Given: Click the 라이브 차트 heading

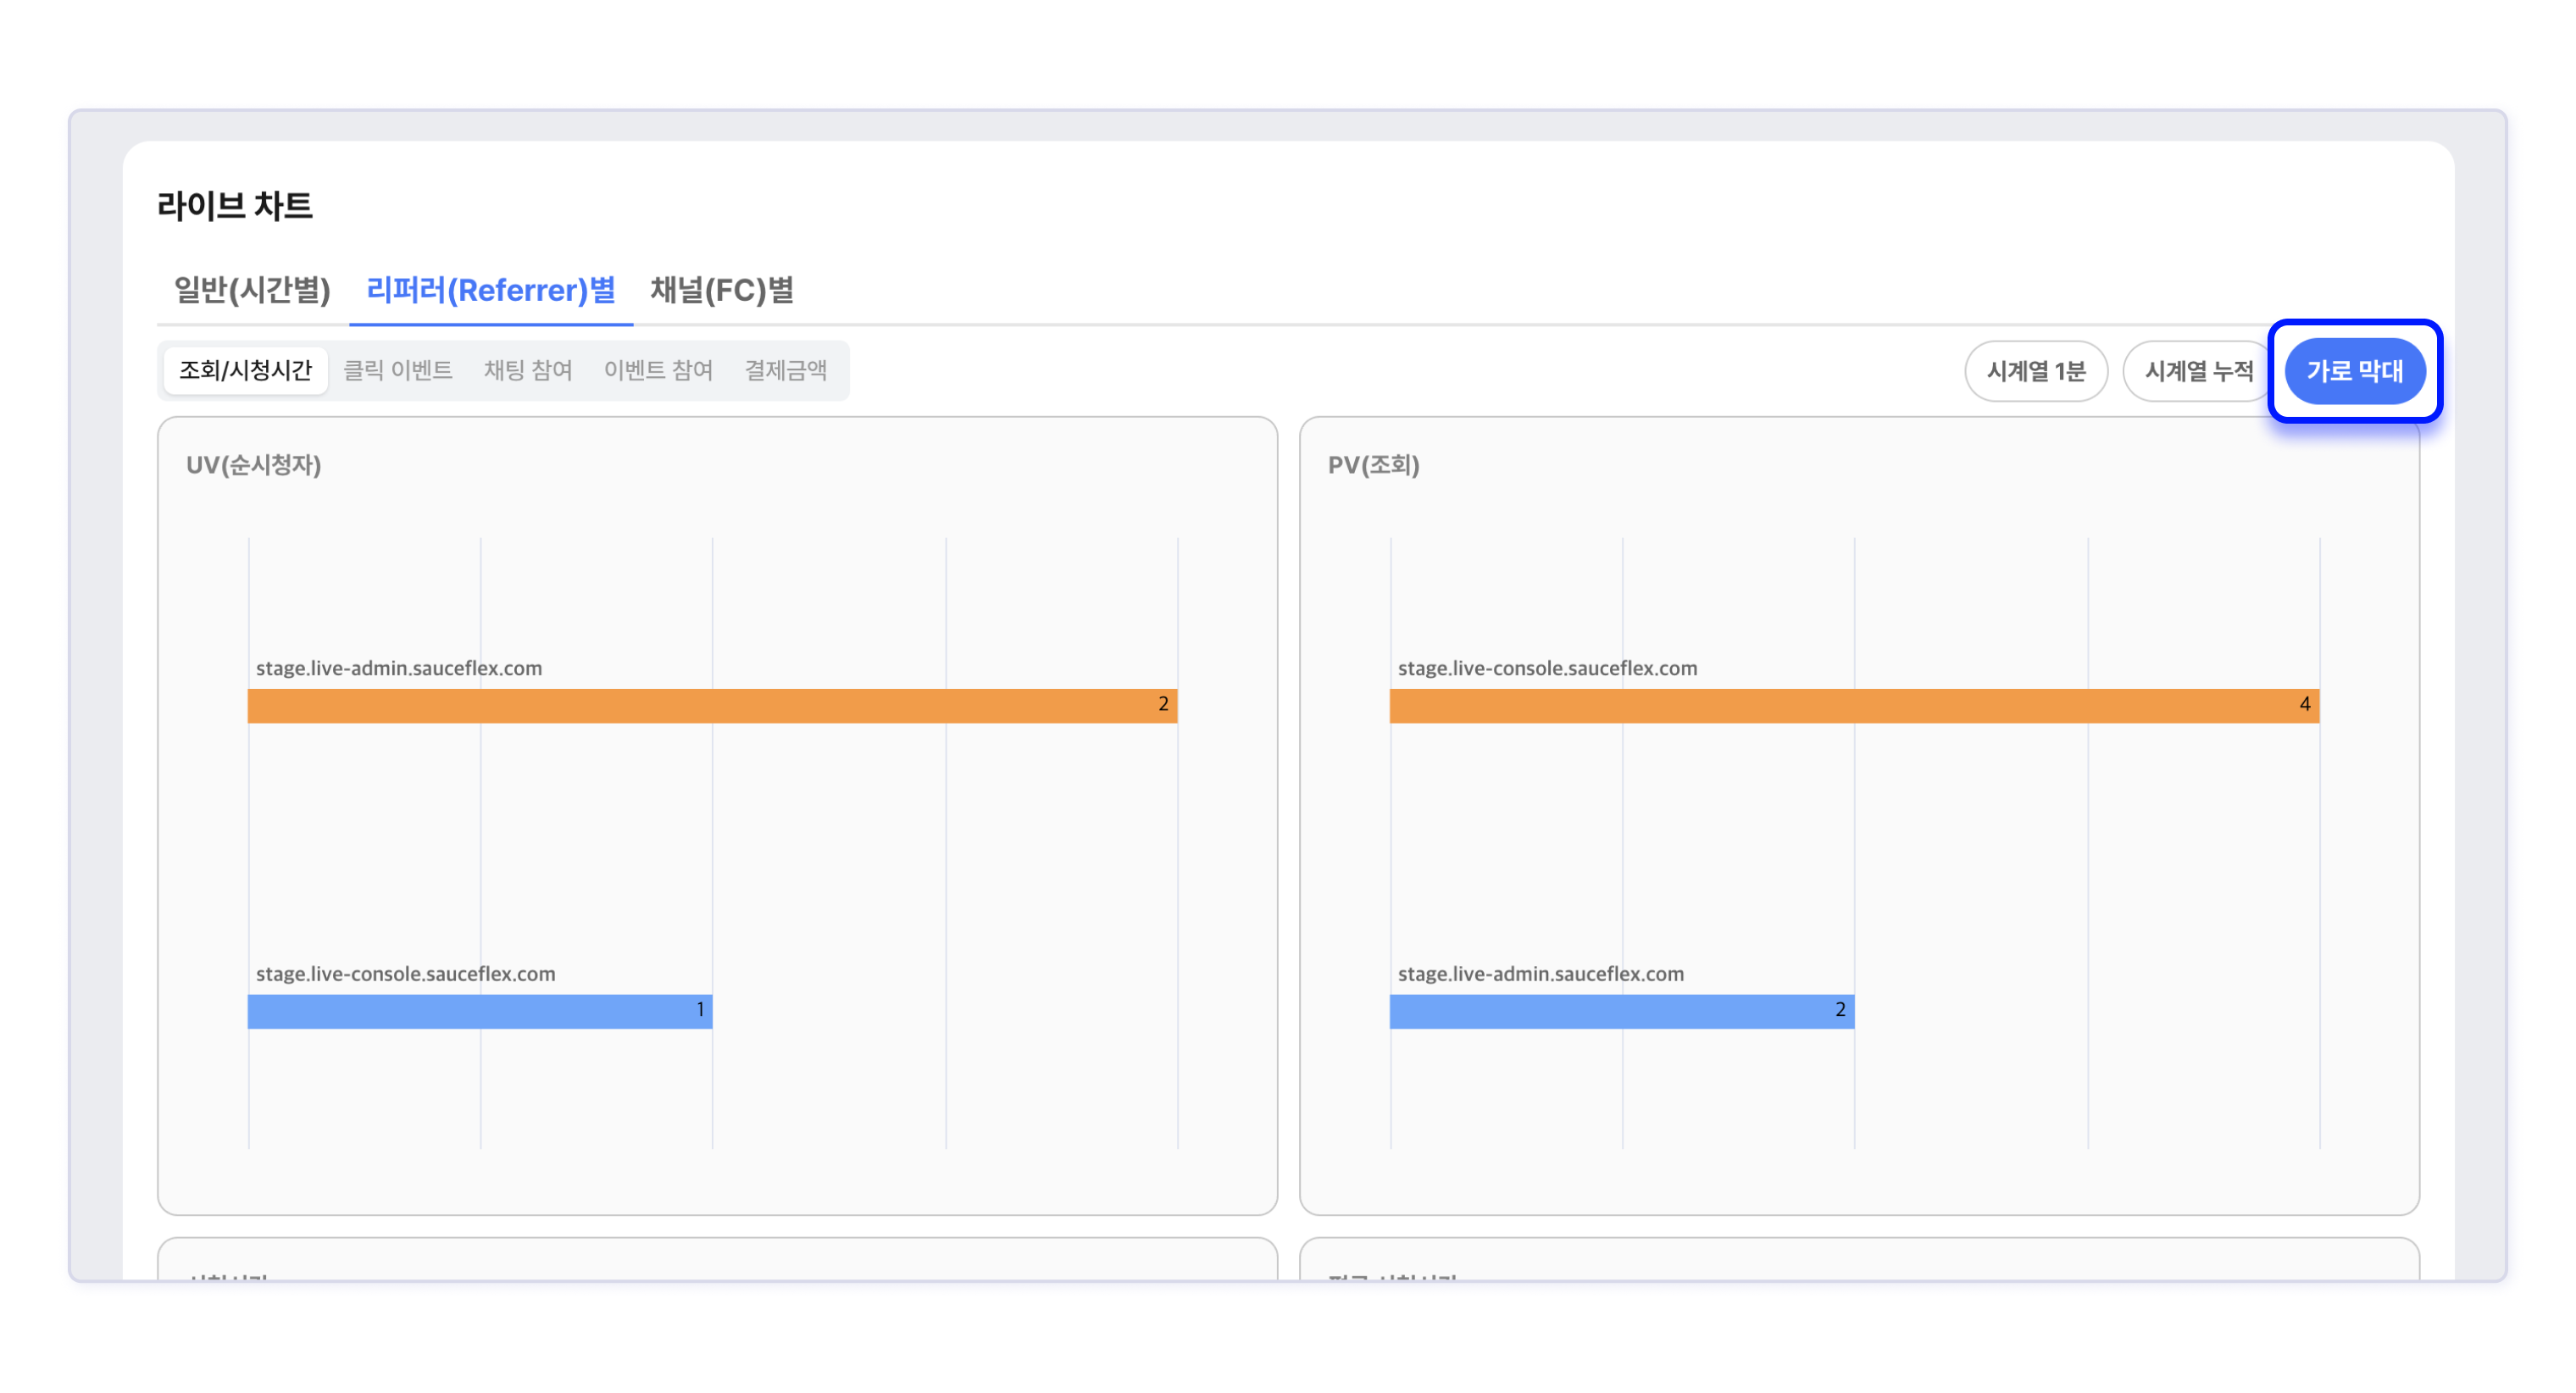Looking at the screenshot, I should click(235, 206).
